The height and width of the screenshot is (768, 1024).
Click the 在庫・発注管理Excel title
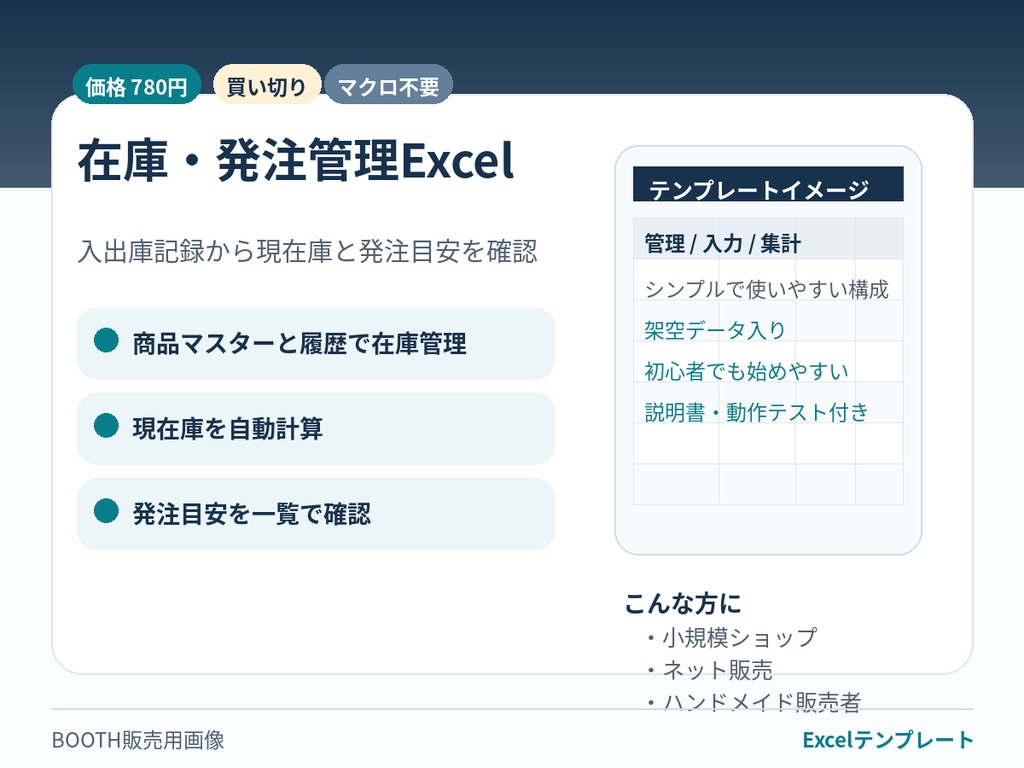click(x=296, y=161)
